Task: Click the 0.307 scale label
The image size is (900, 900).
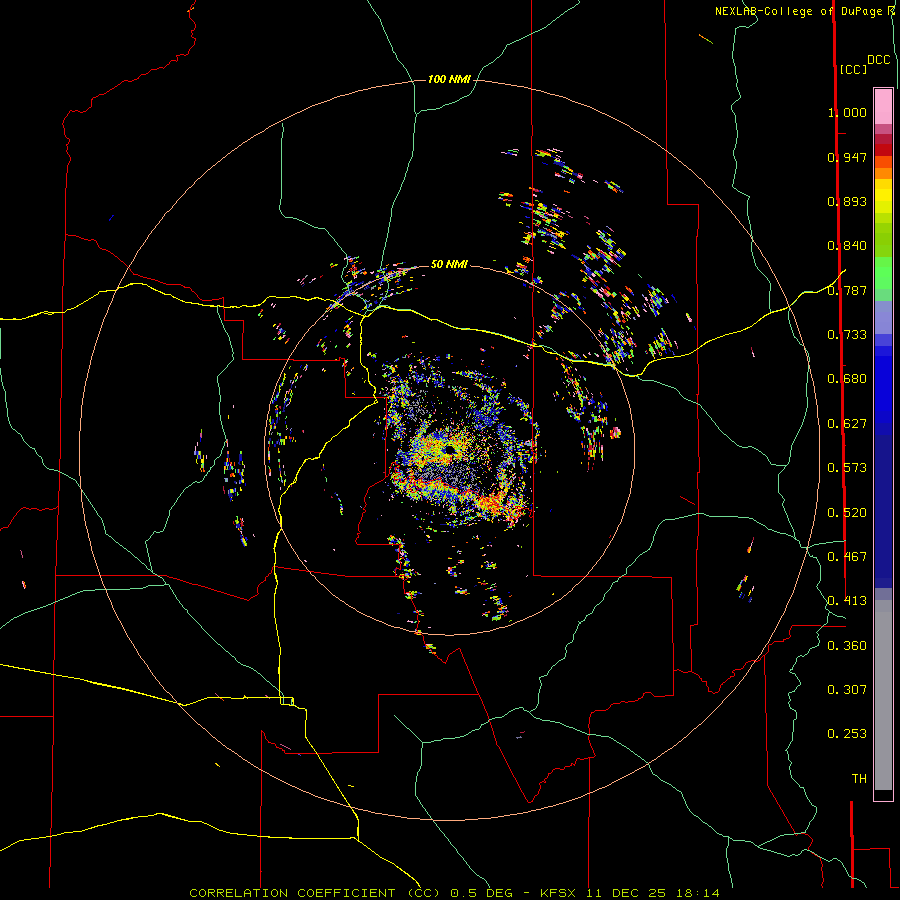Action: tap(847, 690)
